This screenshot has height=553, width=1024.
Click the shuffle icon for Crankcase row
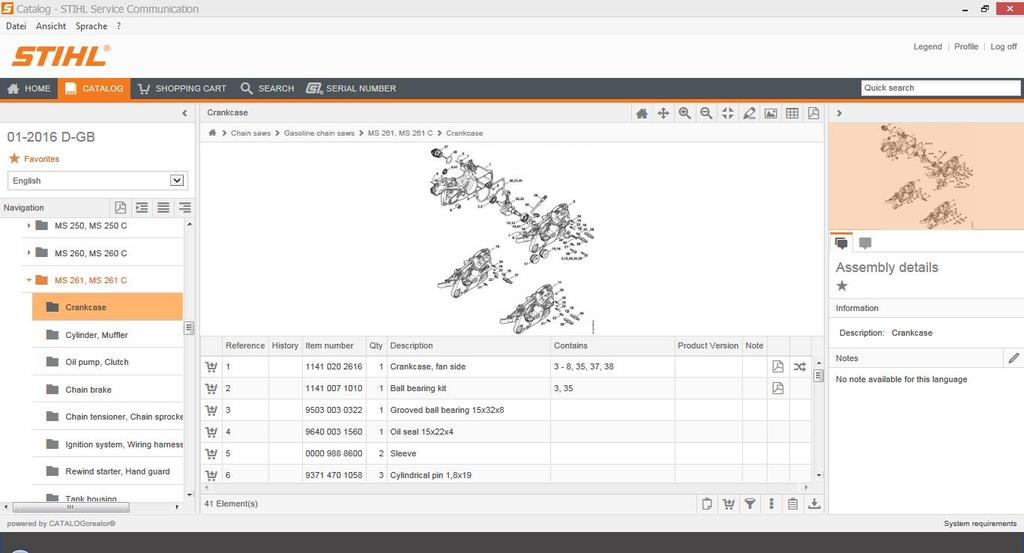(799, 367)
